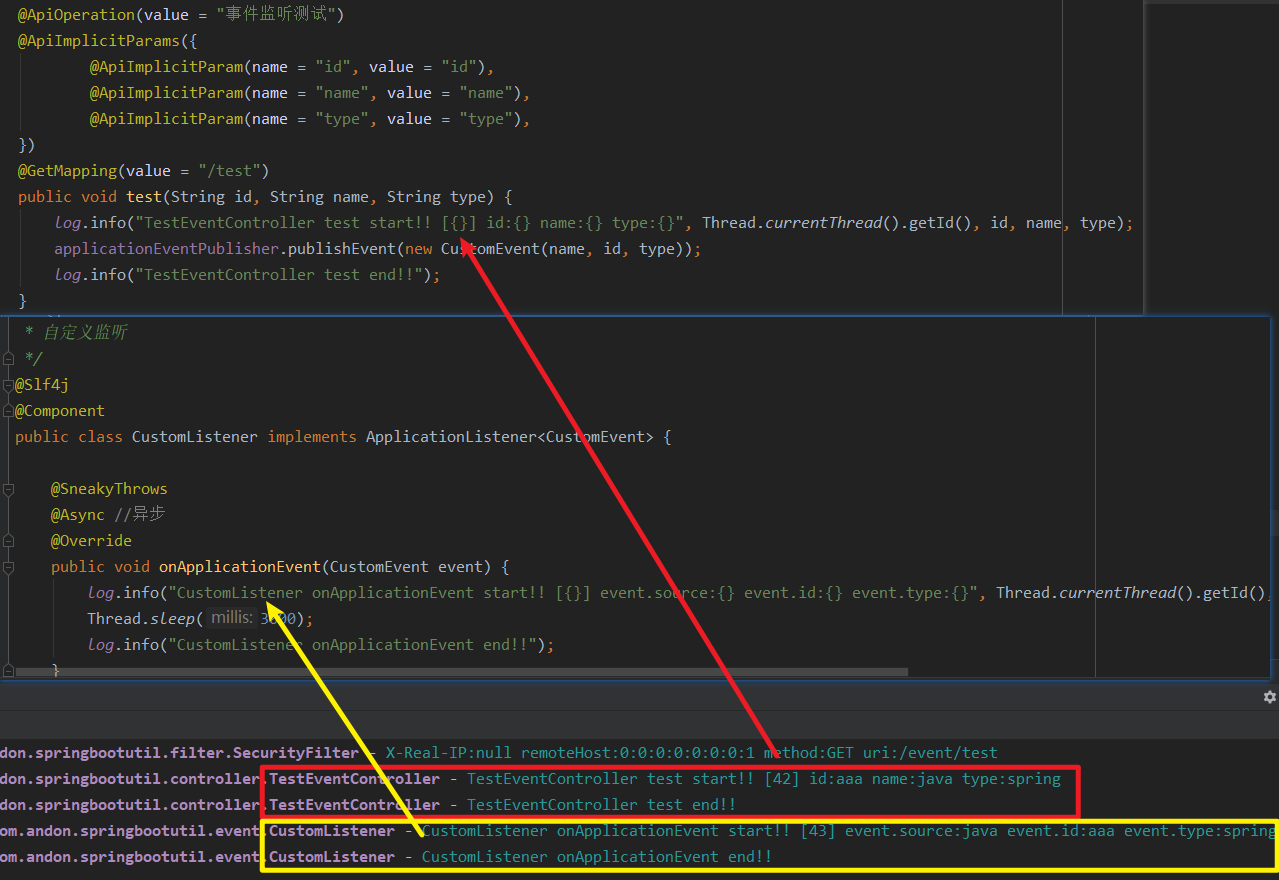1279x880 pixels.
Task: Collapse the fold marker beside @SneakyThrows
Action: 8,489
